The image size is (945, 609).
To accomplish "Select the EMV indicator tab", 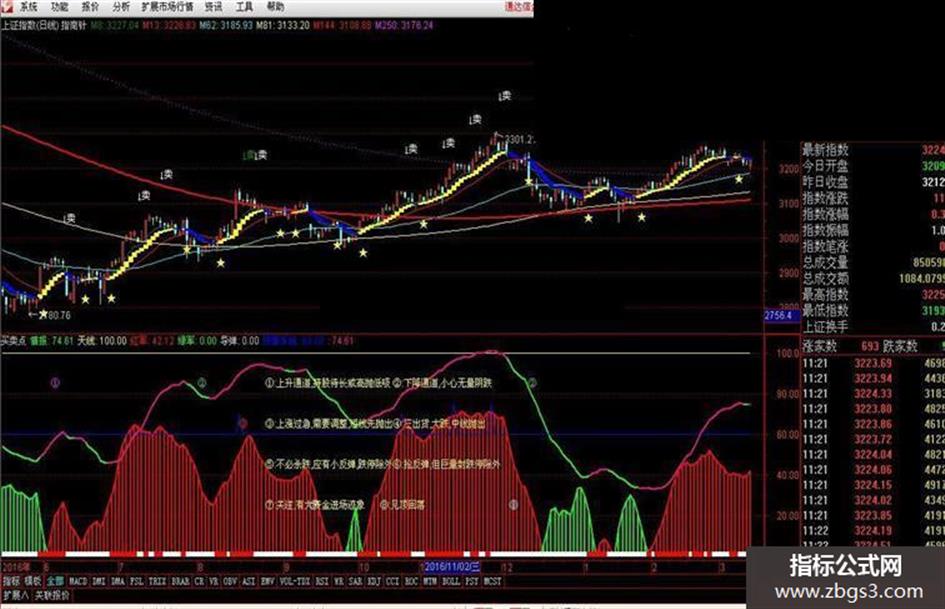I will click(x=267, y=581).
